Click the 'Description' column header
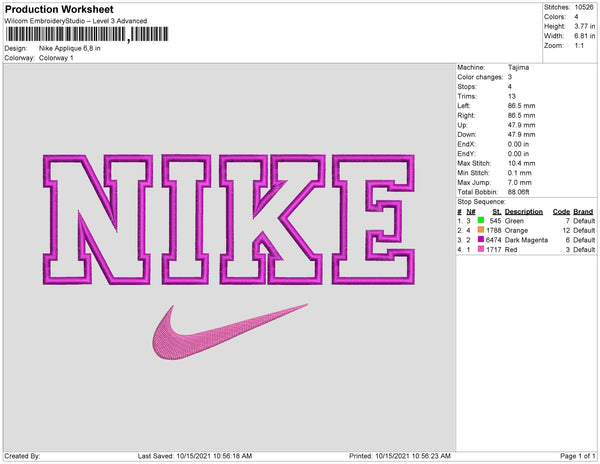Image resolution: width=600 pixels, height=464 pixels. (524, 212)
